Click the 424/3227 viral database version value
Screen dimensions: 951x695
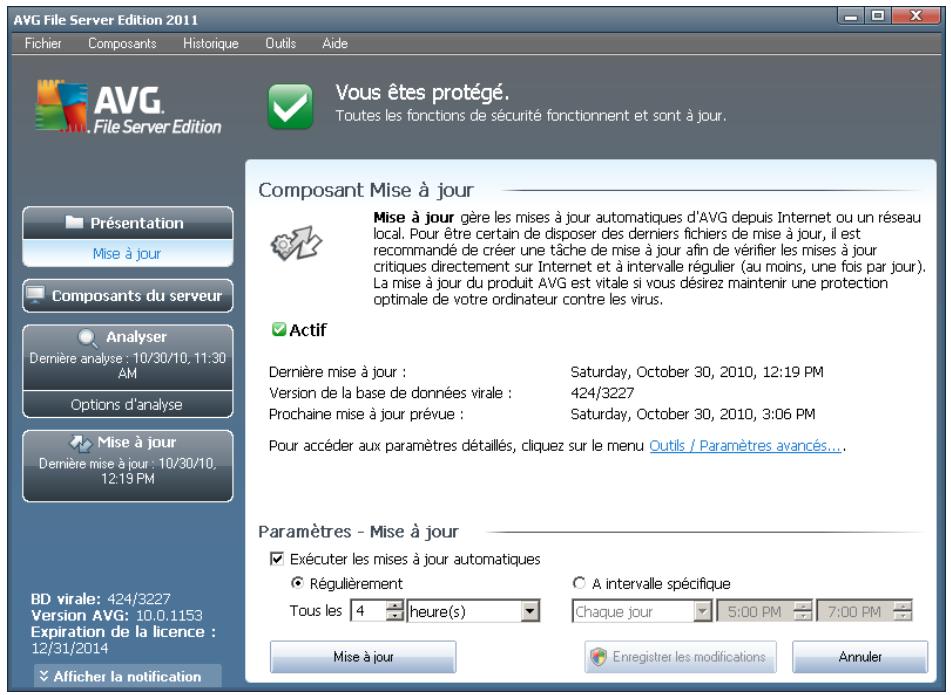(x=602, y=393)
